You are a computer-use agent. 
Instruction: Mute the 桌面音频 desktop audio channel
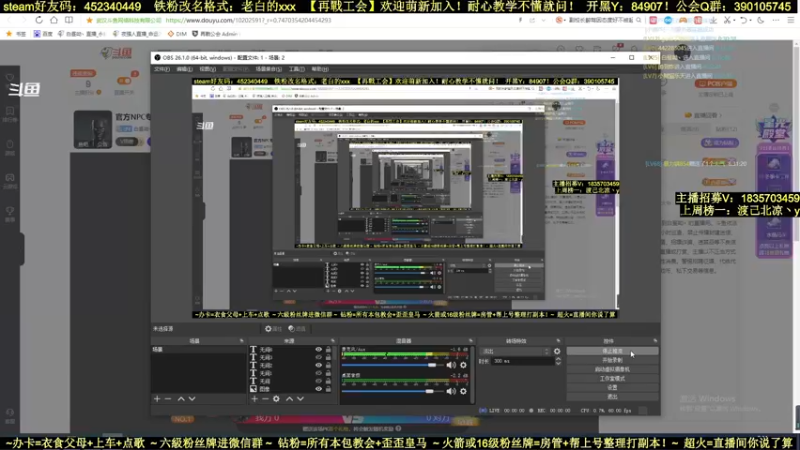[x=451, y=391]
